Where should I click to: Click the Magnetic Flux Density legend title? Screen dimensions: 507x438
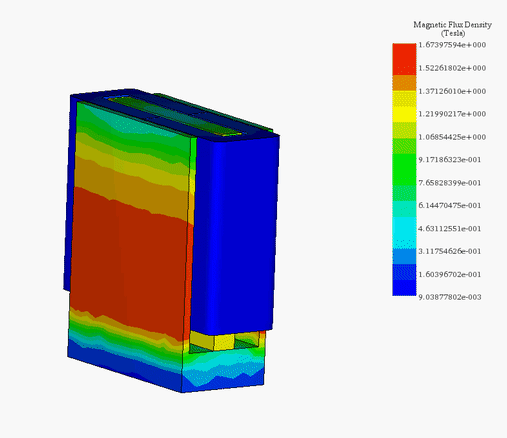[452, 29]
